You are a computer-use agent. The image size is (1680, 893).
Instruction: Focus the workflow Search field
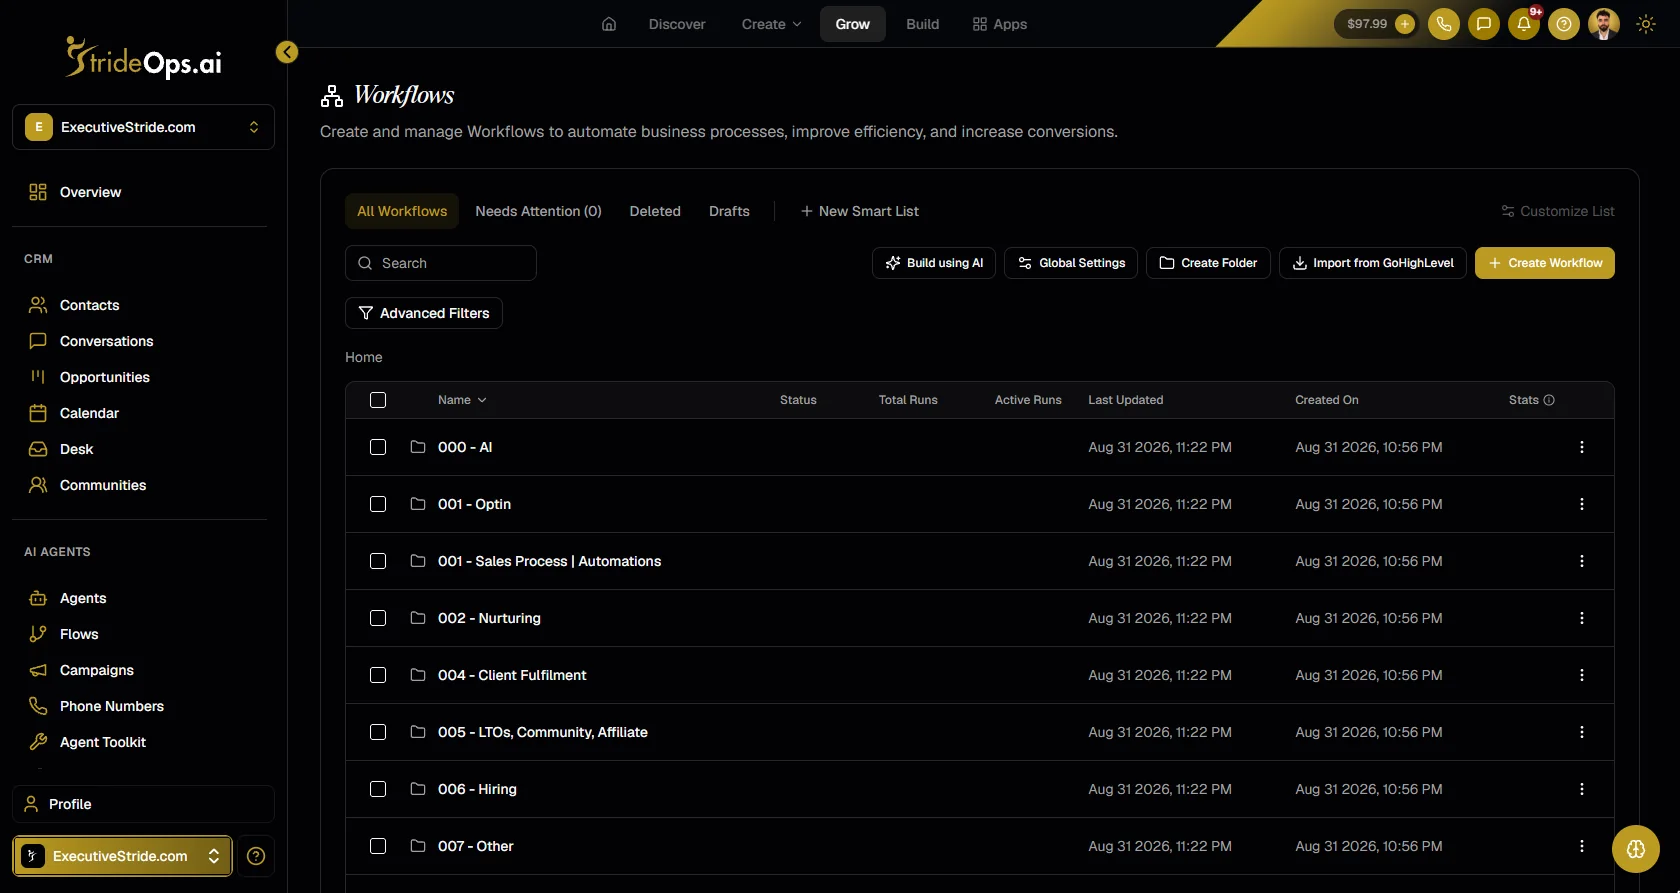coord(441,263)
